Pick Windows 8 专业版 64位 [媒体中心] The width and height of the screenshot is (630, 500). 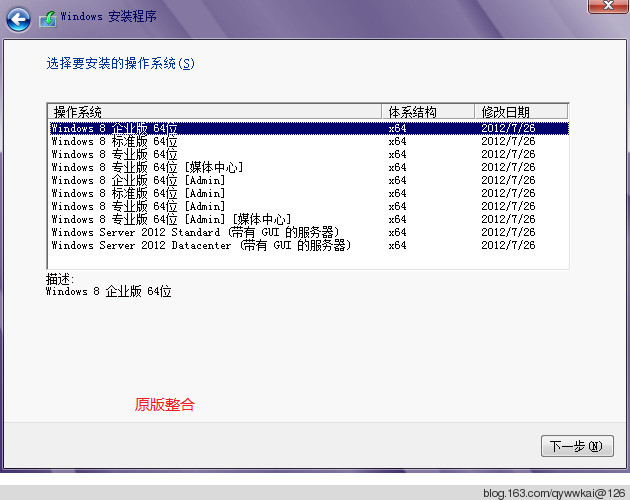coord(309,167)
